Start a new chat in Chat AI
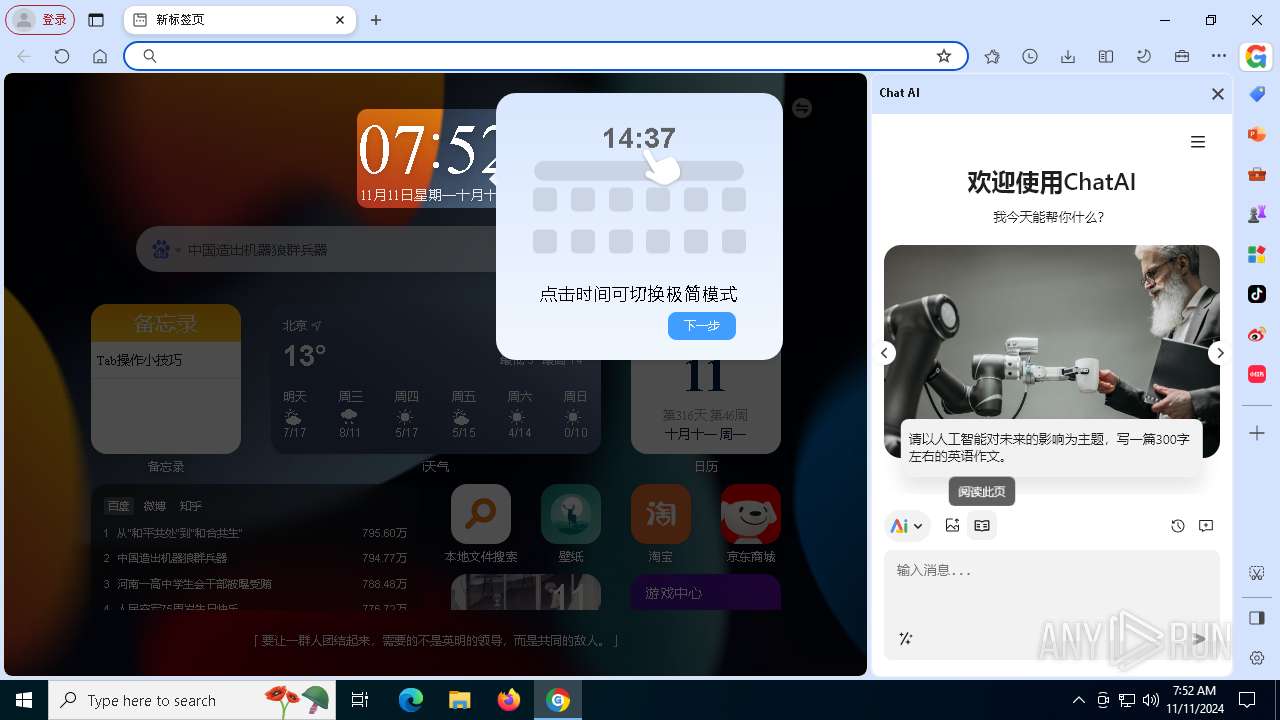 (x=1206, y=526)
